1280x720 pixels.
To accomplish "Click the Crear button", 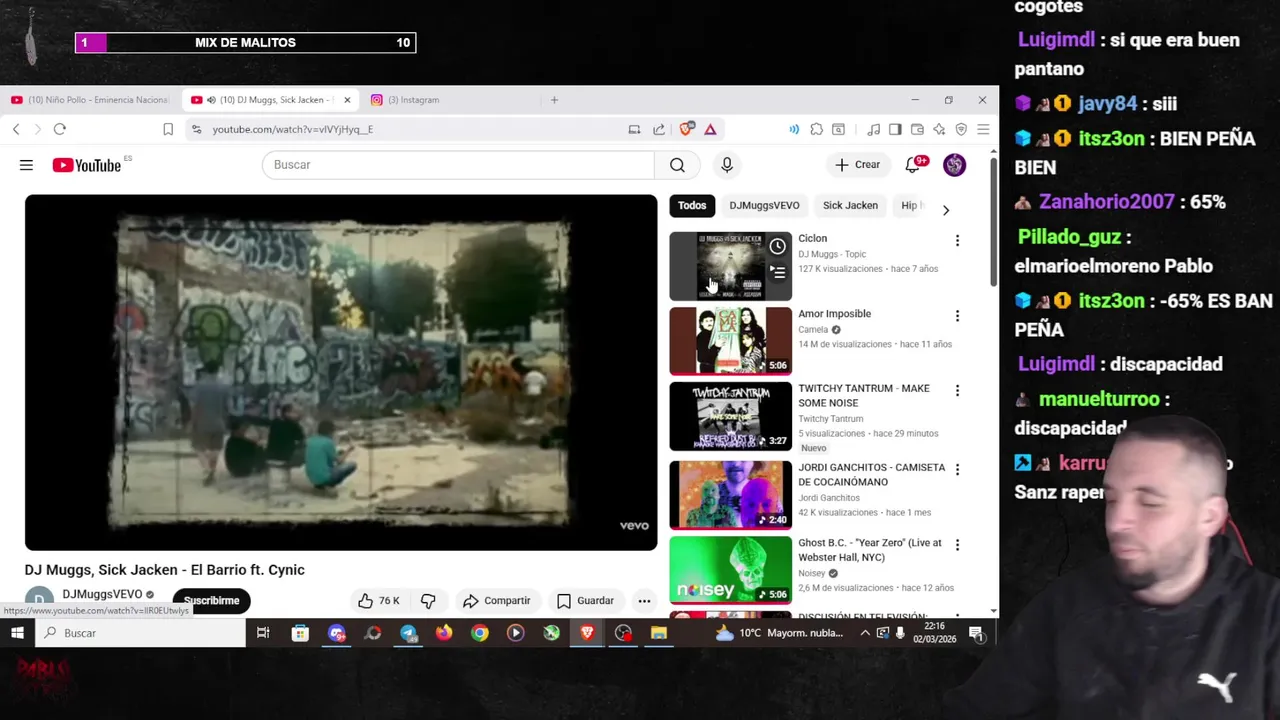I will point(857,165).
